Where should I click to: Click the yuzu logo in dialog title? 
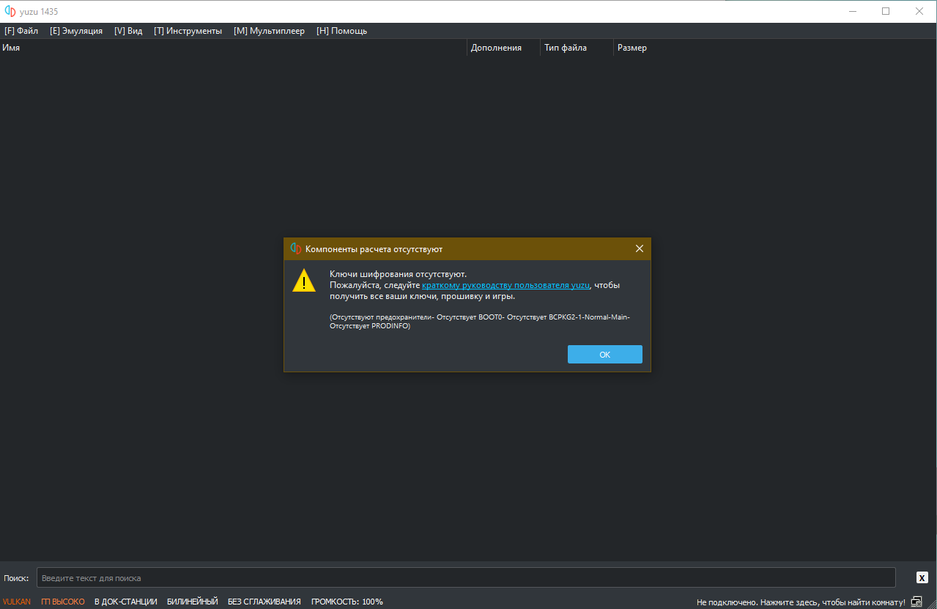[x=295, y=249]
